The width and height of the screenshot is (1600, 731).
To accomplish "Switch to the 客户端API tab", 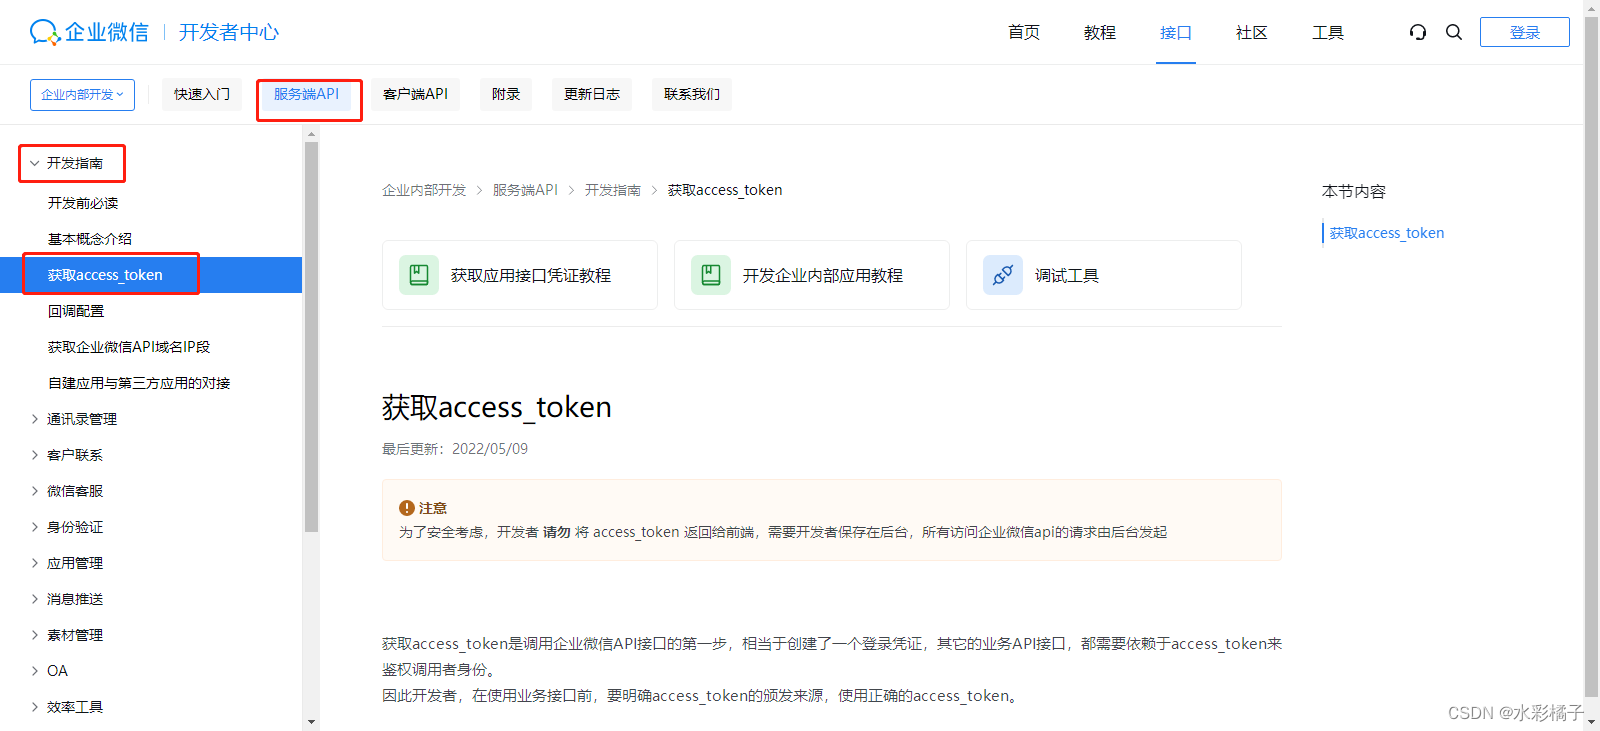I will (x=416, y=94).
